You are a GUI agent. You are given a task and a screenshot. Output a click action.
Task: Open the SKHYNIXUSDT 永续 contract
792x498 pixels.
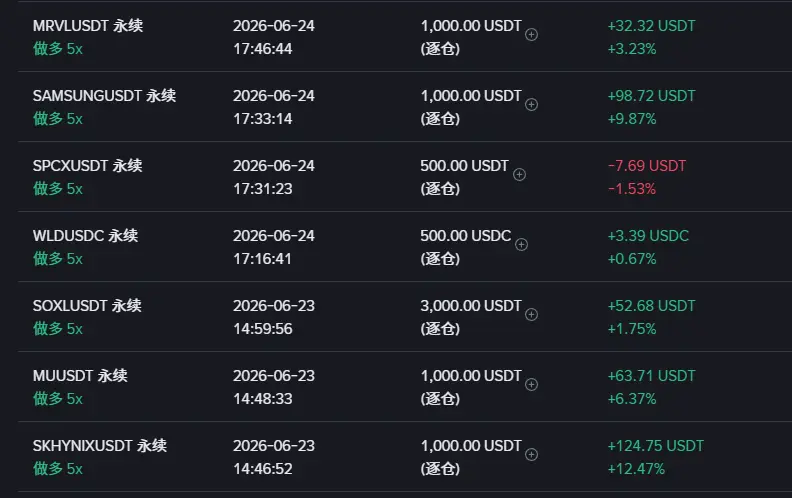point(100,446)
